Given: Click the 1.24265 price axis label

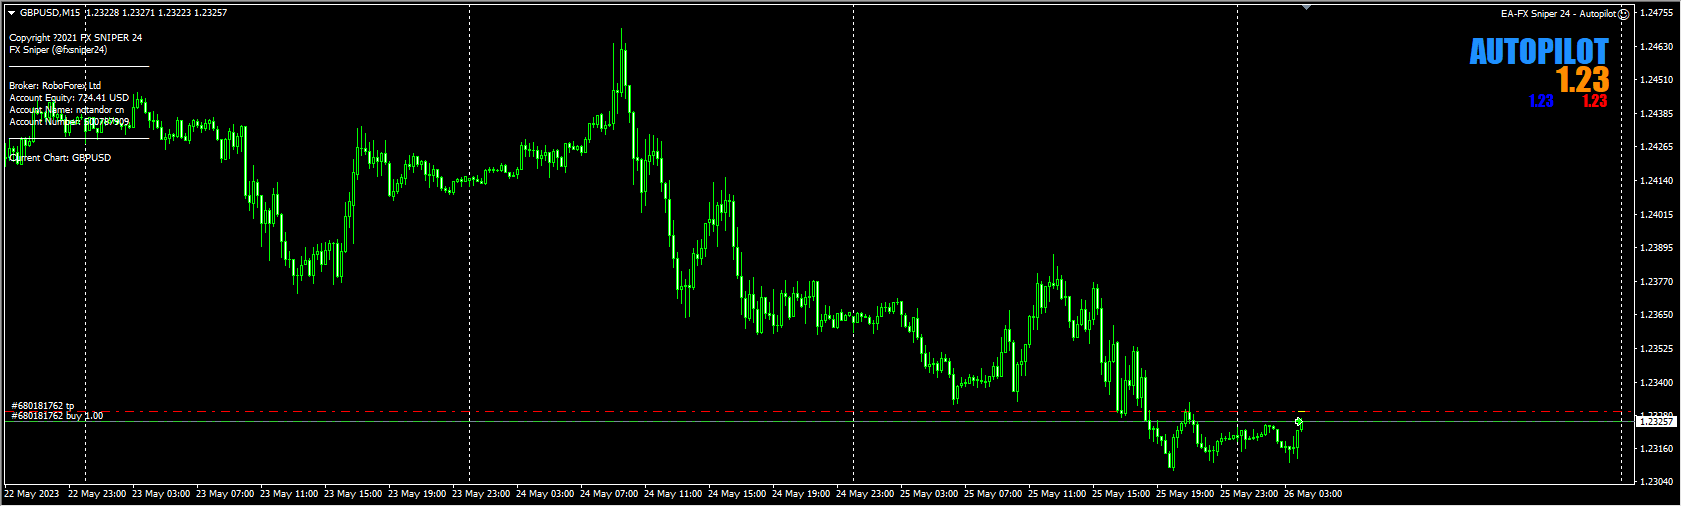Looking at the screenshot, I should click(x=1657, y=147).
